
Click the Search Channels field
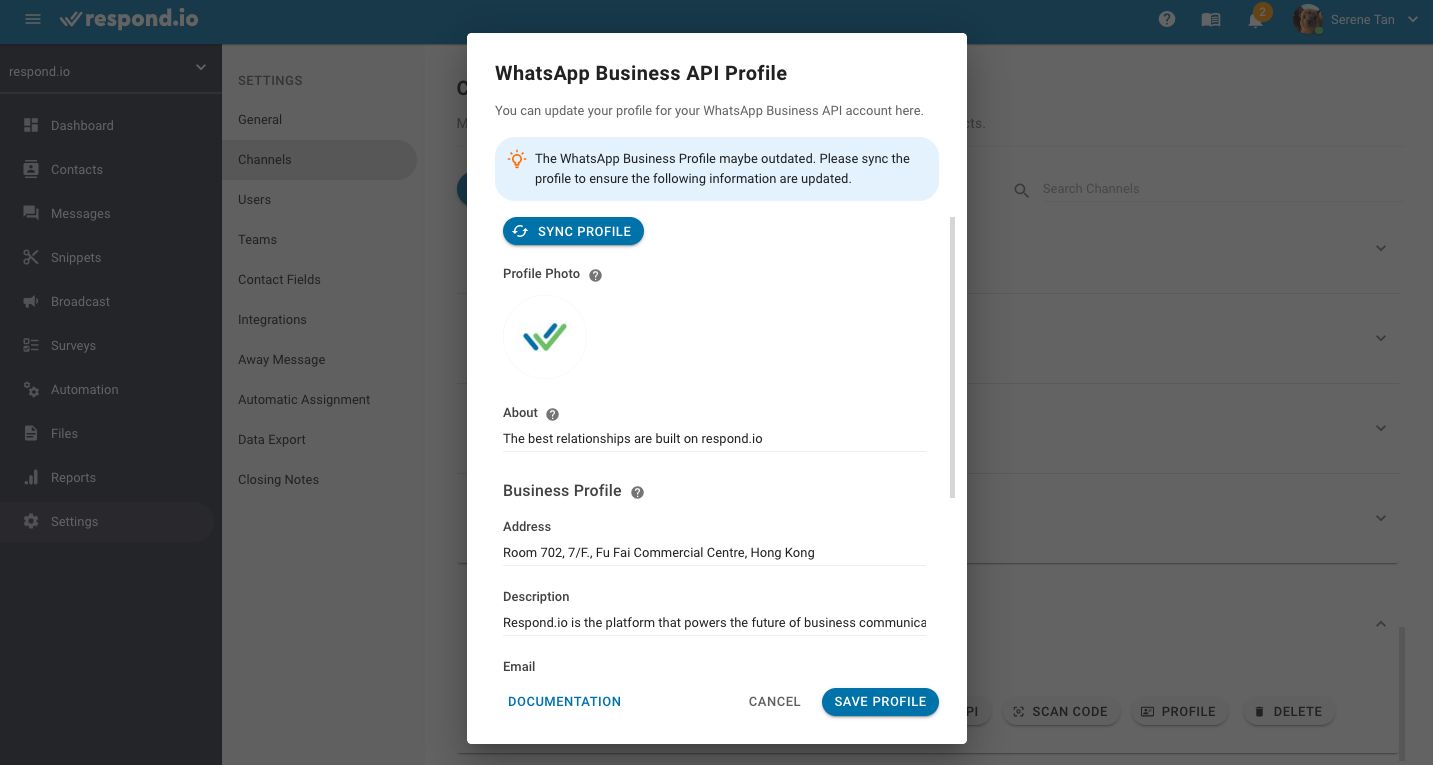click(x=1222, y=188)
